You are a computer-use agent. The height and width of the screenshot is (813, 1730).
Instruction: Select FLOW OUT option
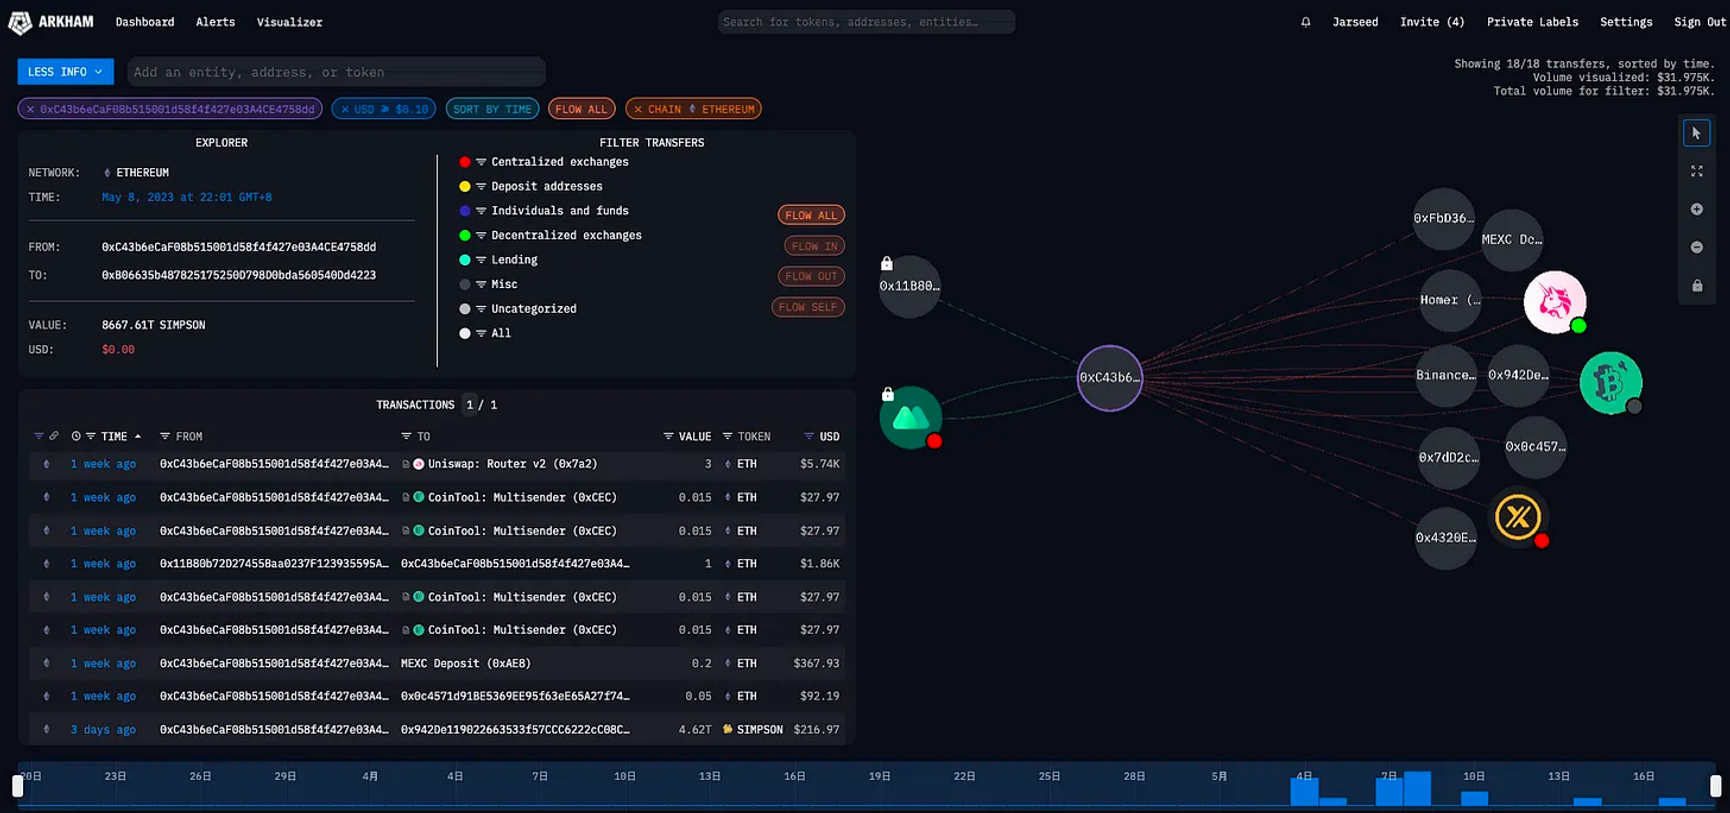pos(811,276)
